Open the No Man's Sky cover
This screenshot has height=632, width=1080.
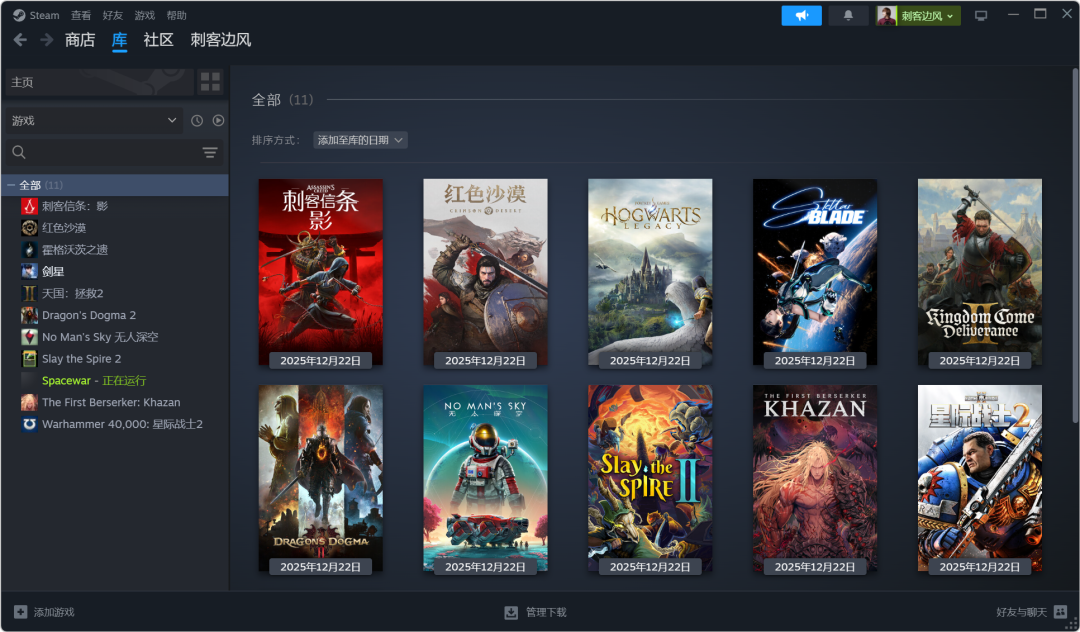485,478
